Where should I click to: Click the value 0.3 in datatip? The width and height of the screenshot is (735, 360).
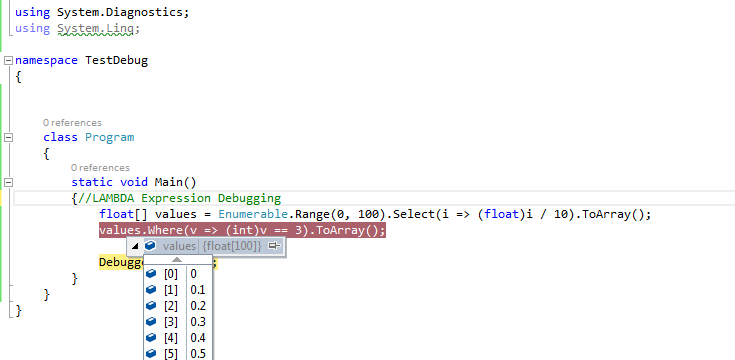pos(198,322)
